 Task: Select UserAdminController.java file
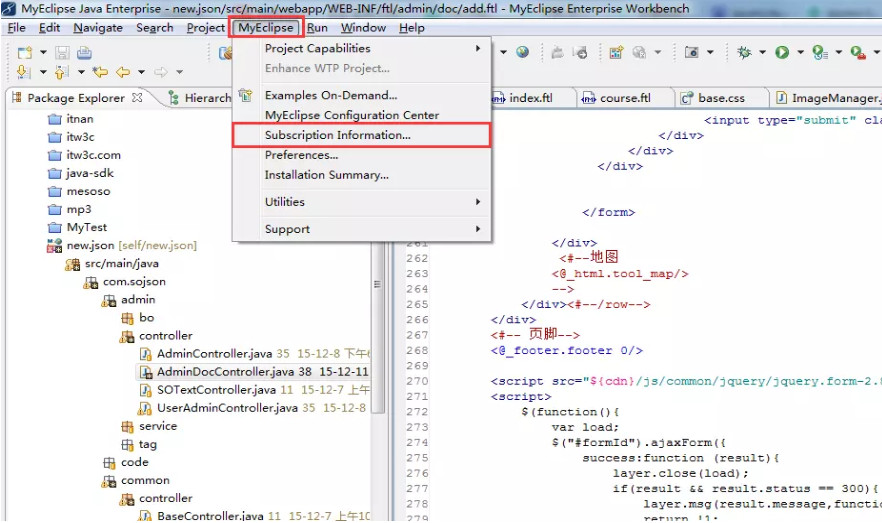point(253,408)
